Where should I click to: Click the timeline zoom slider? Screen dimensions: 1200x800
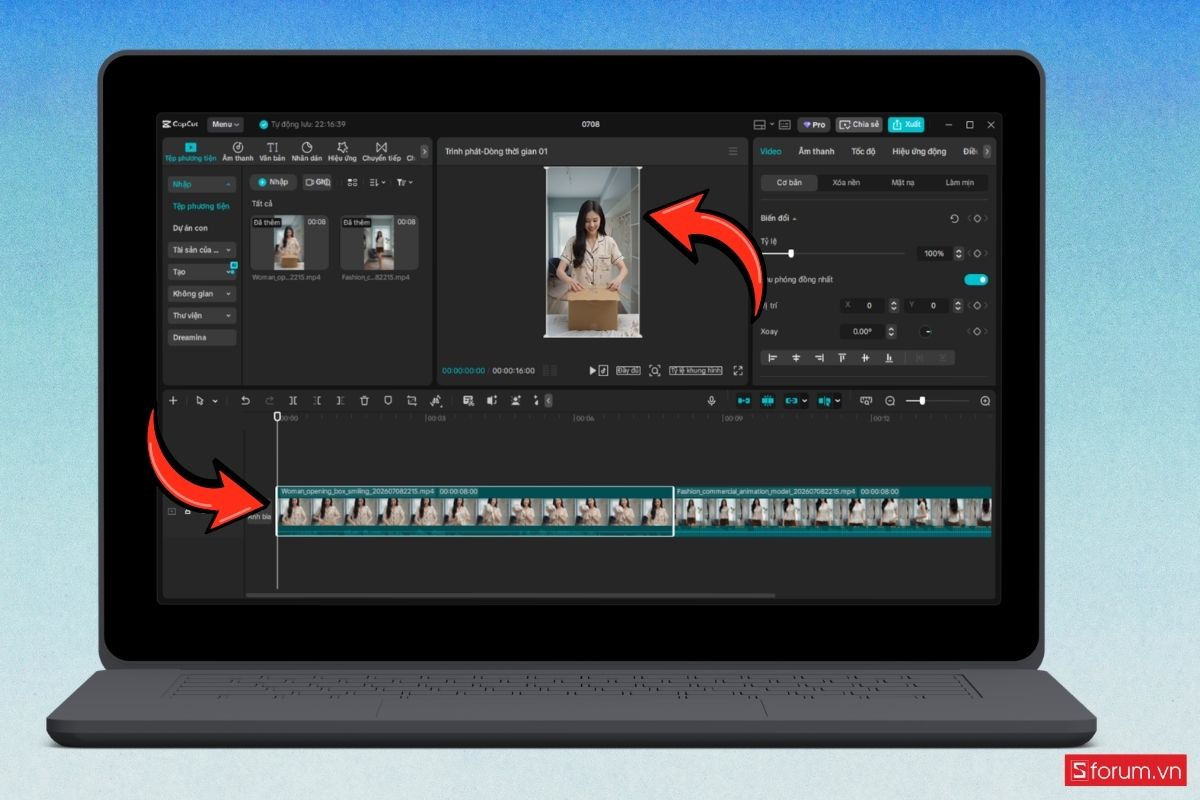pyautogui.click(x=938, y=400)
